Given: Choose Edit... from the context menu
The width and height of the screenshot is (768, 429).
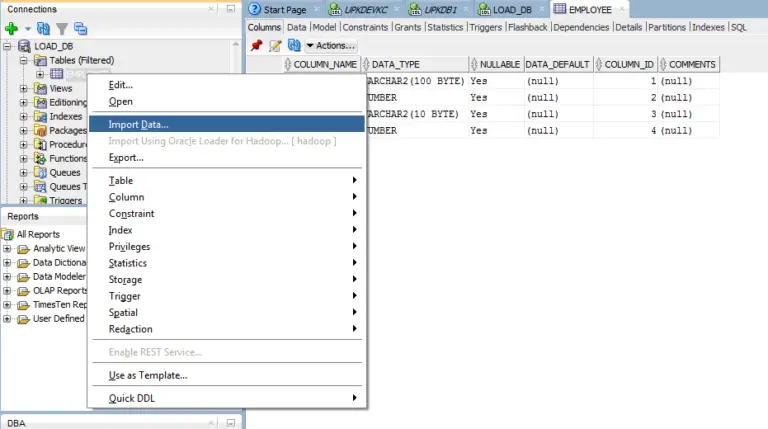Looking at the screenshot, I should click(x=120, y=85).
